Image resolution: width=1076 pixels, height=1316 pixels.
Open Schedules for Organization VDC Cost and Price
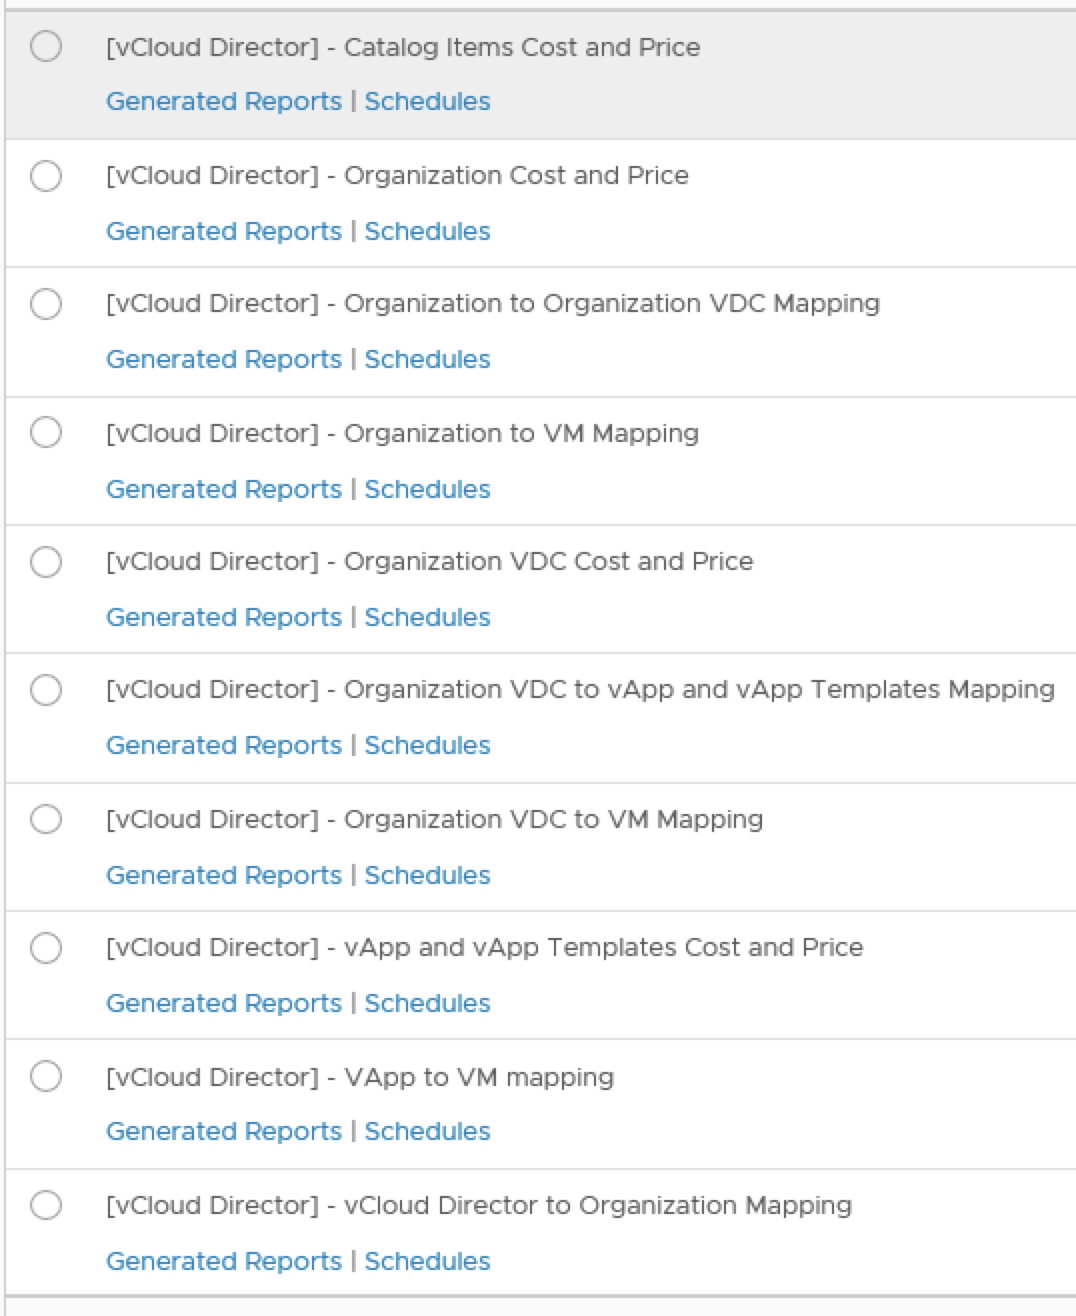[427, 617]
